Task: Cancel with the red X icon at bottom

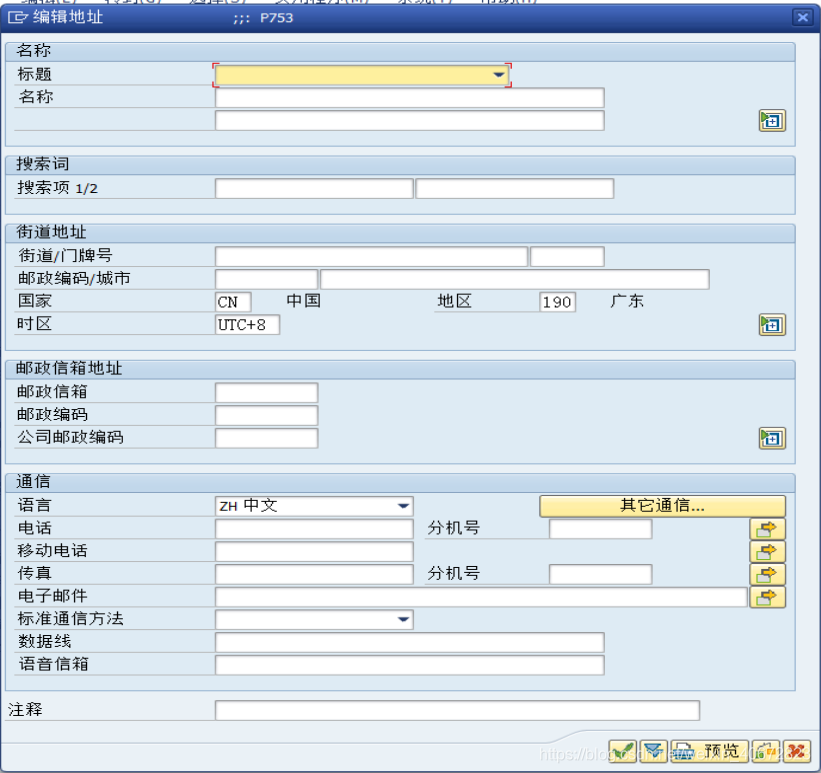Action: (796, 752)
